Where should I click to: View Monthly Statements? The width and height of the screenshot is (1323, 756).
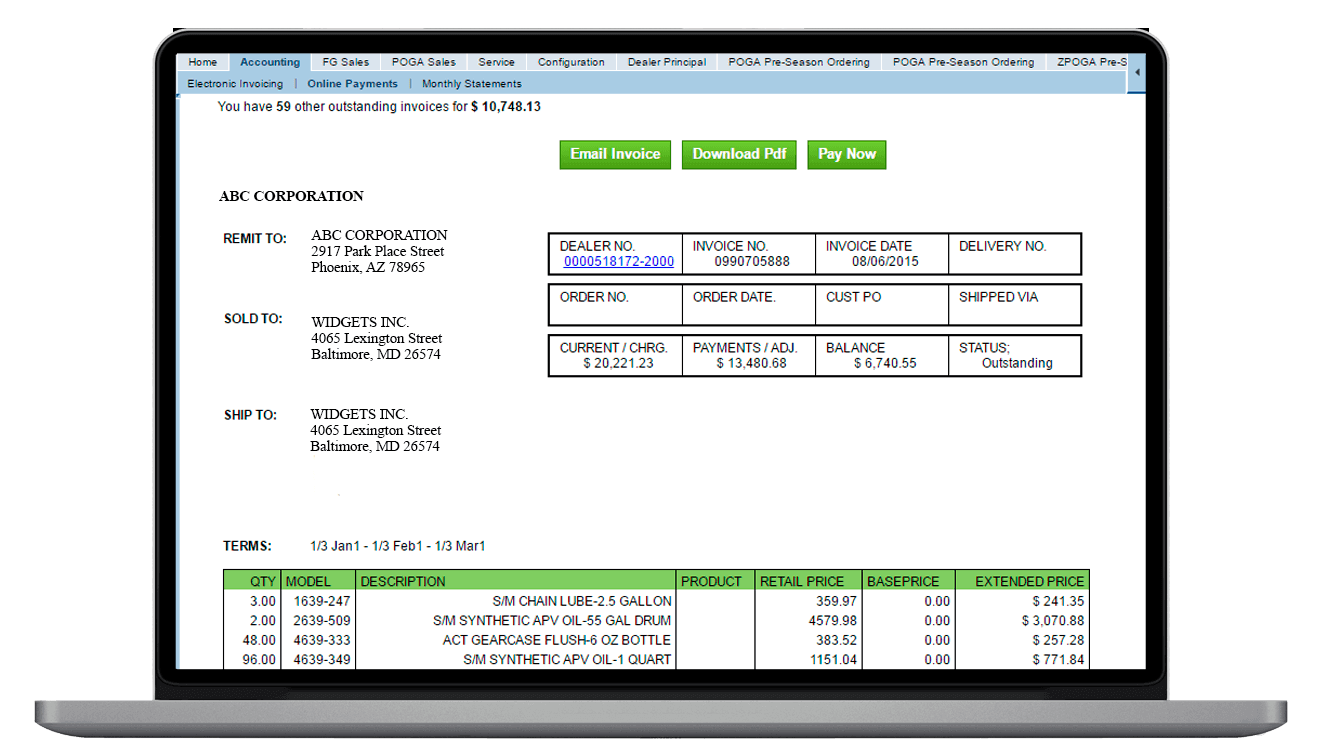tap(471, 84)
